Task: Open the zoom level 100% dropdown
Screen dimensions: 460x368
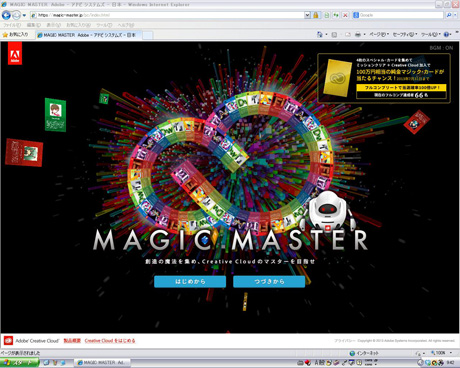Action: click(x=442, y=353)
